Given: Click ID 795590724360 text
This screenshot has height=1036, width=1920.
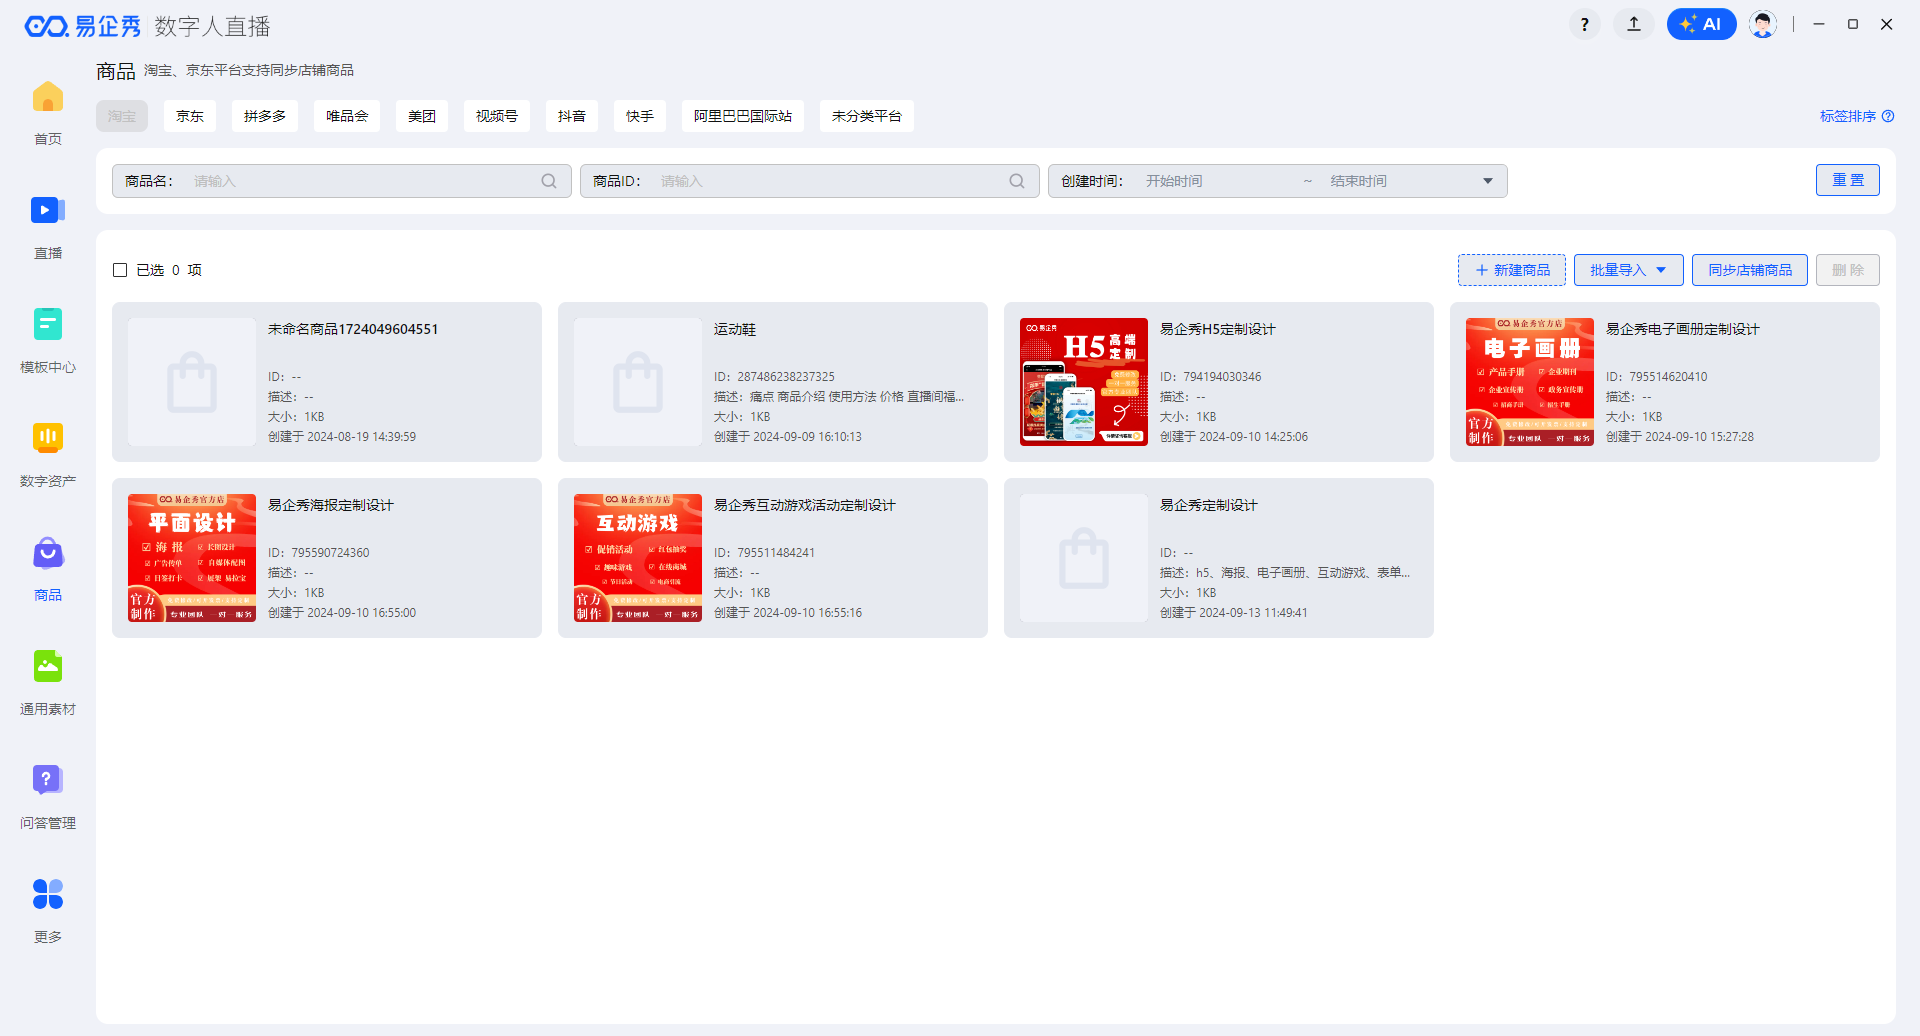Looking at the screenshot, I should (318, 553).
